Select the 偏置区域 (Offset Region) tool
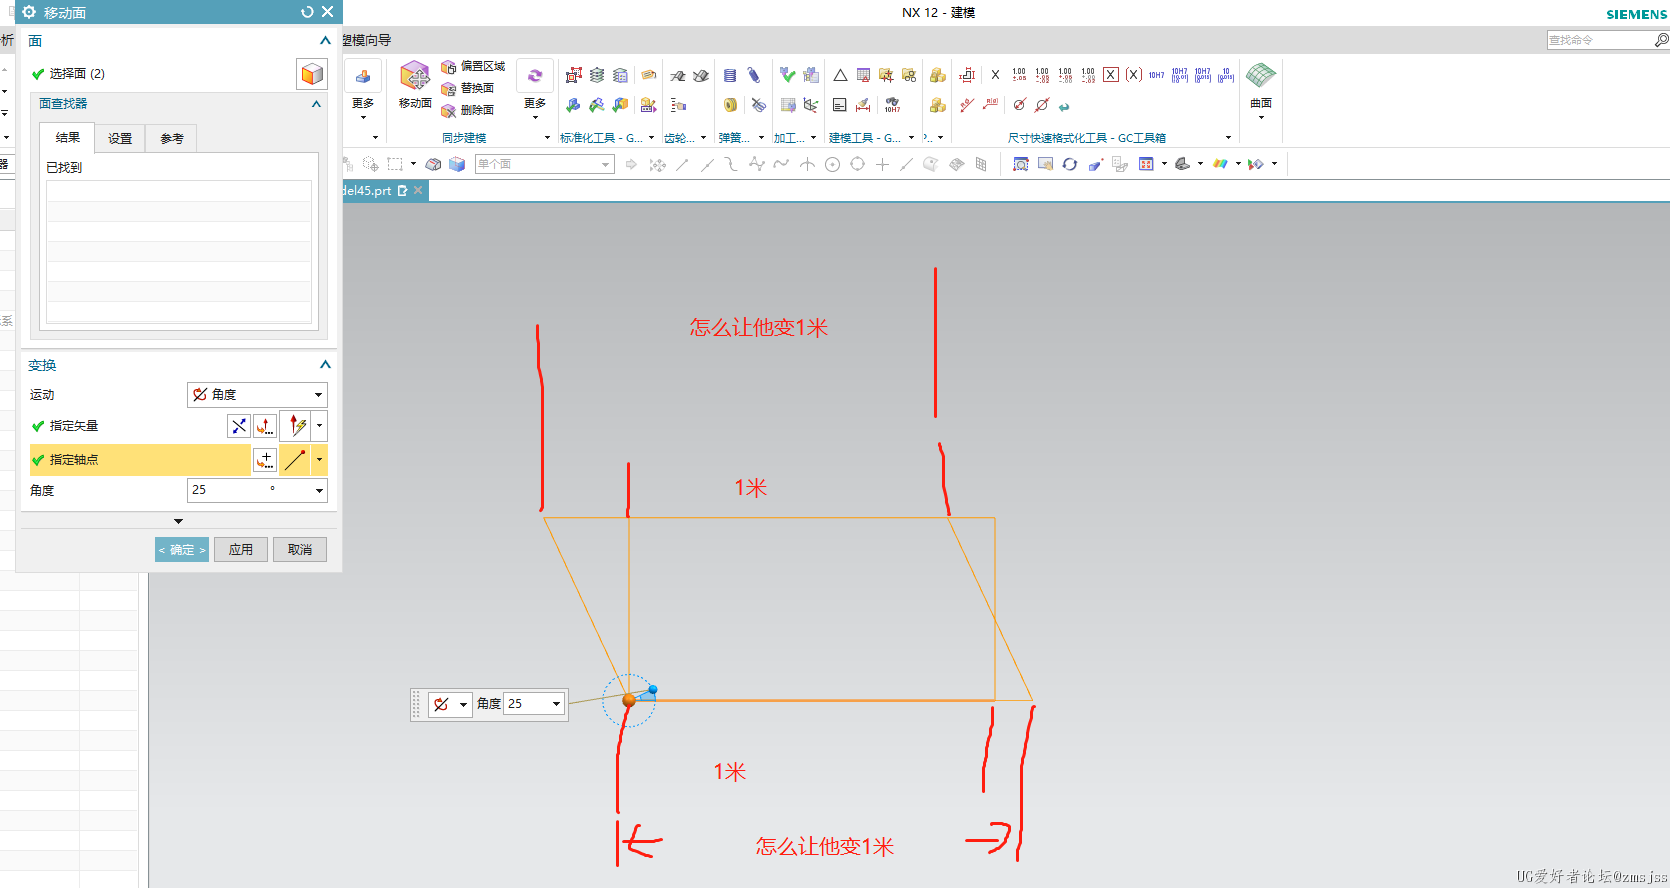 click(473, 66)
